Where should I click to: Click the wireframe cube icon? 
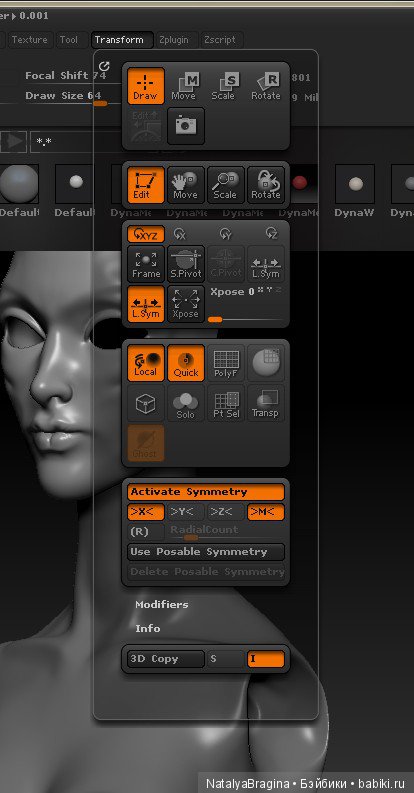tap(146, 403)
